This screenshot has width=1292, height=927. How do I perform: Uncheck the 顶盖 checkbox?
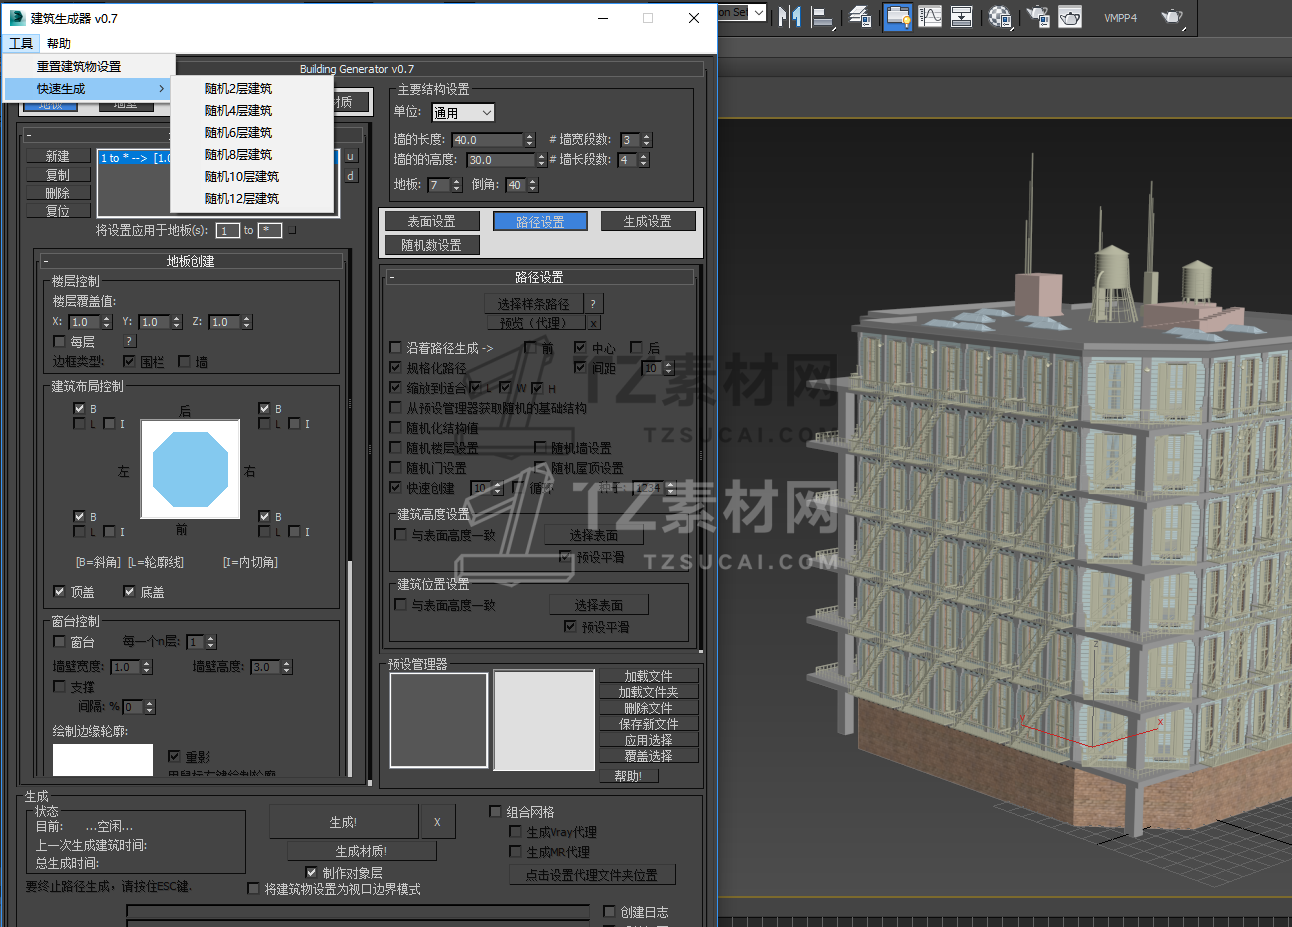pos(60,592)
